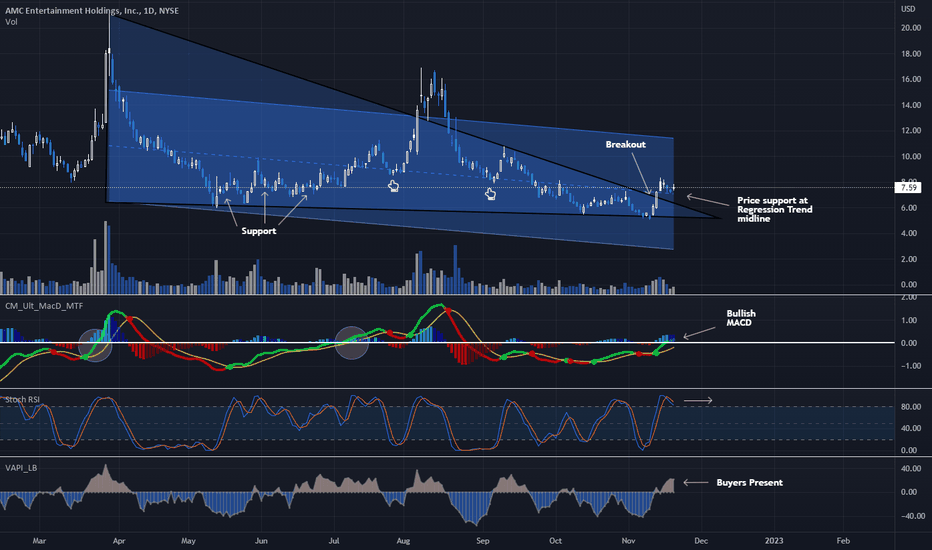The image size is (932, 550).
Task: Click the Aug label on time axis
Action: pyautogui.click(x=403, y=540)
